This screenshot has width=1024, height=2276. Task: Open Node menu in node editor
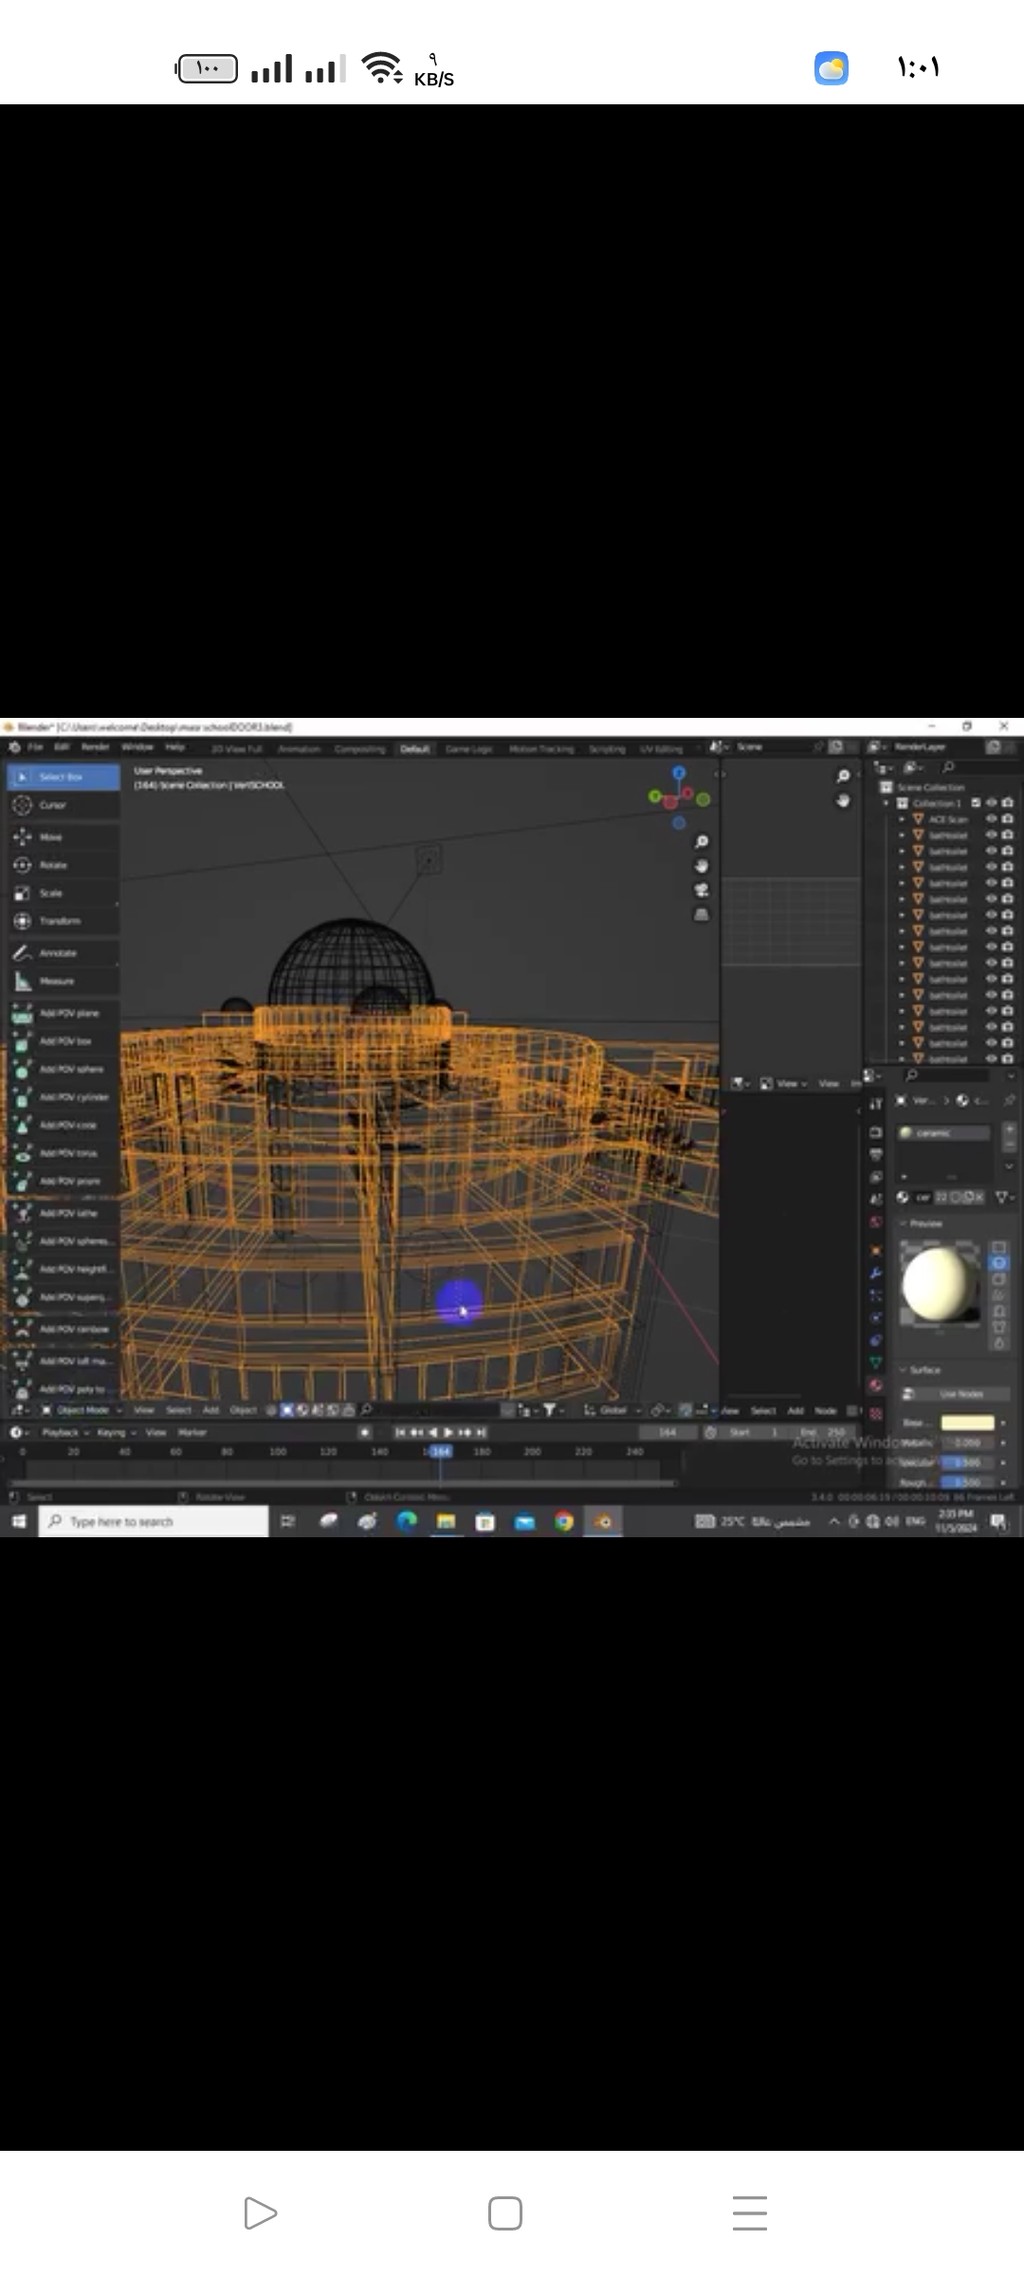point(826,1410)
